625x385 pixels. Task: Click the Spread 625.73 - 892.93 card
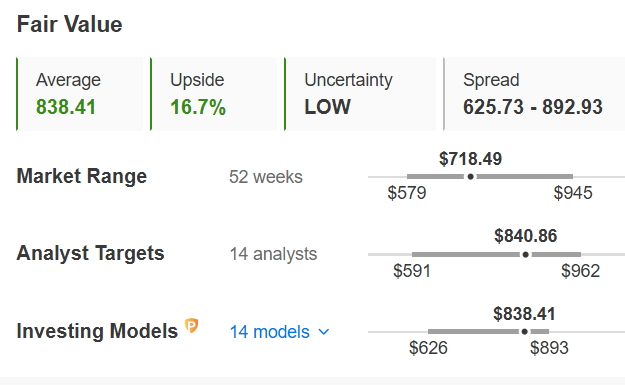click(x=534, y=94)
